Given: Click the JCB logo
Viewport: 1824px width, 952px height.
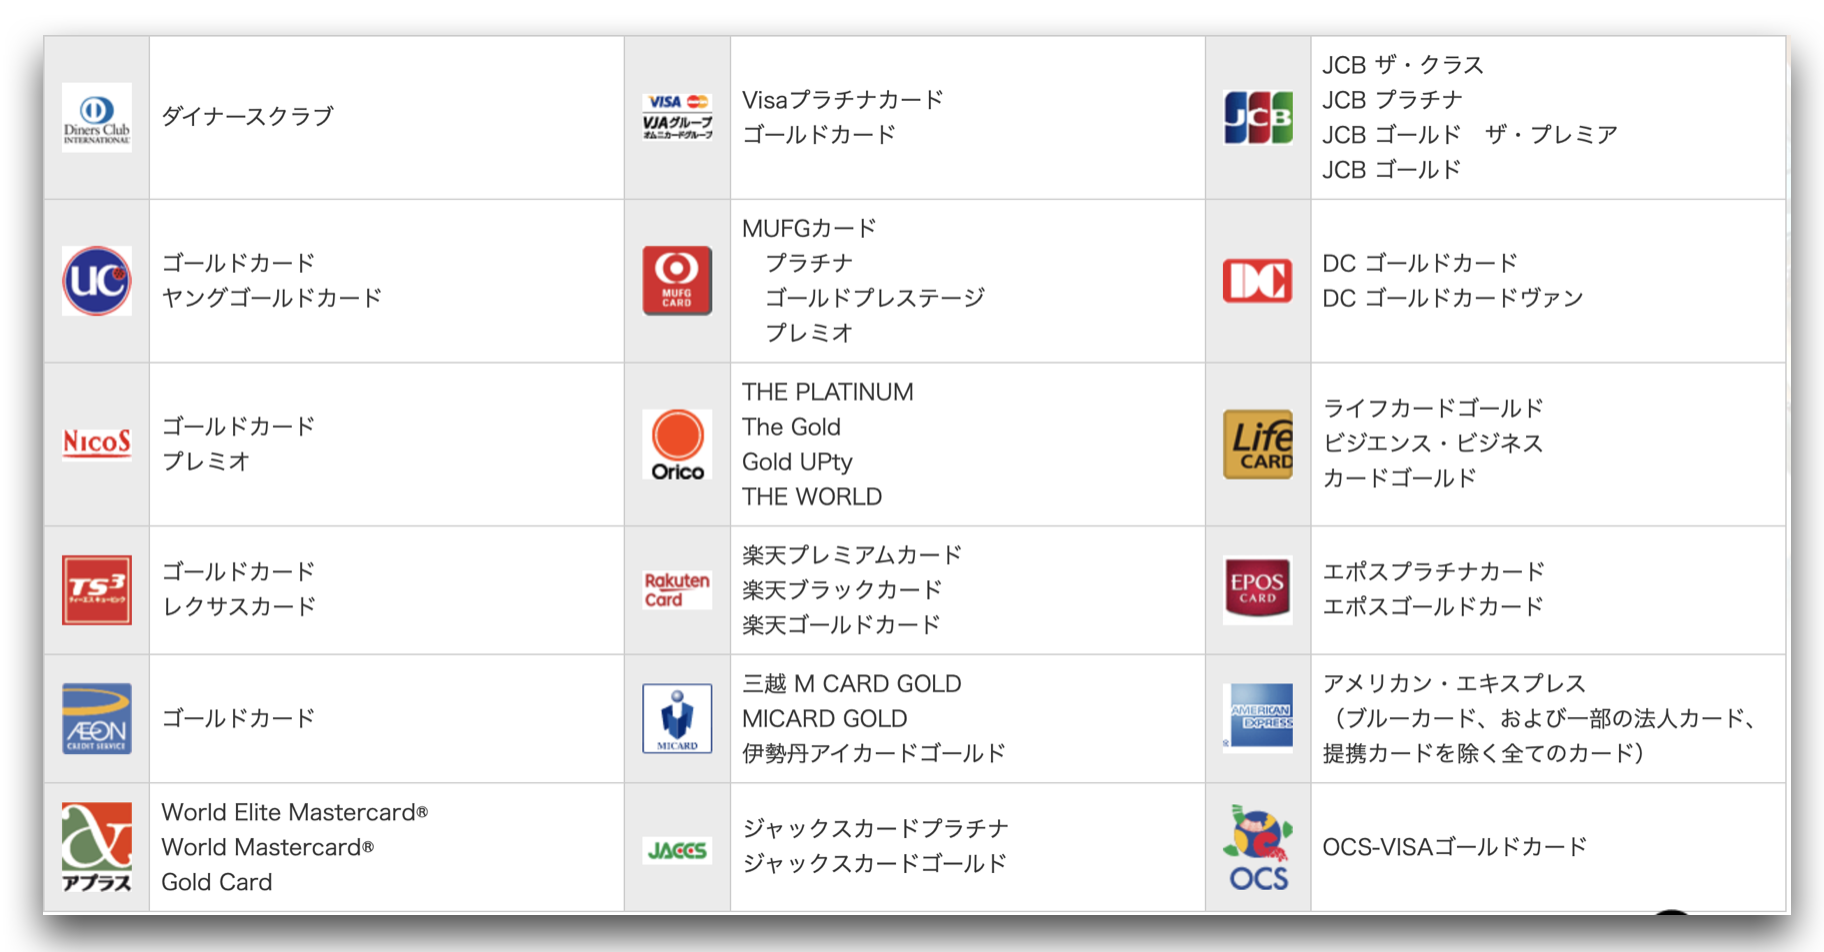Looking at the screenshot, I should point(1258,118).
